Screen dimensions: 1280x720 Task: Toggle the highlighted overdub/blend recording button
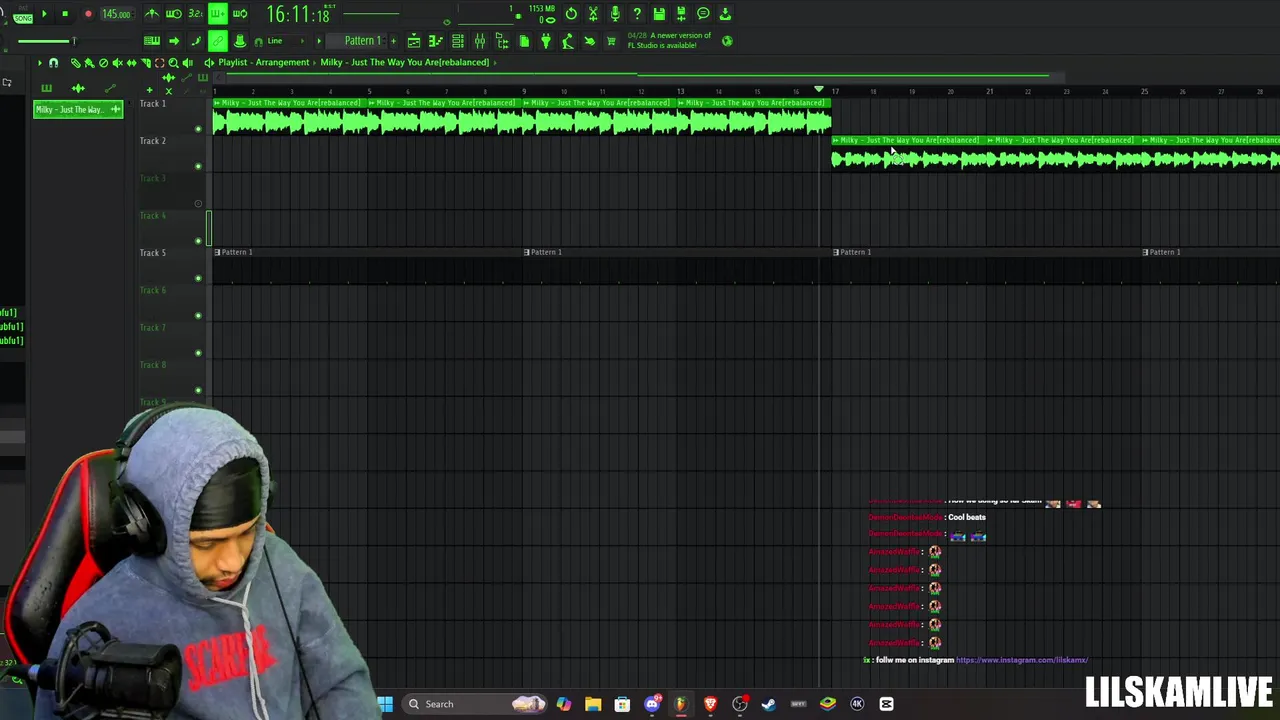218,14
